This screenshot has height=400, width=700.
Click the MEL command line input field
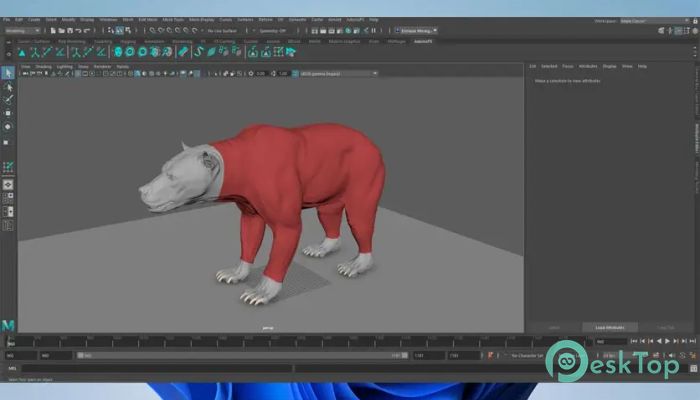pyautogui.click(x=157, y=368)
